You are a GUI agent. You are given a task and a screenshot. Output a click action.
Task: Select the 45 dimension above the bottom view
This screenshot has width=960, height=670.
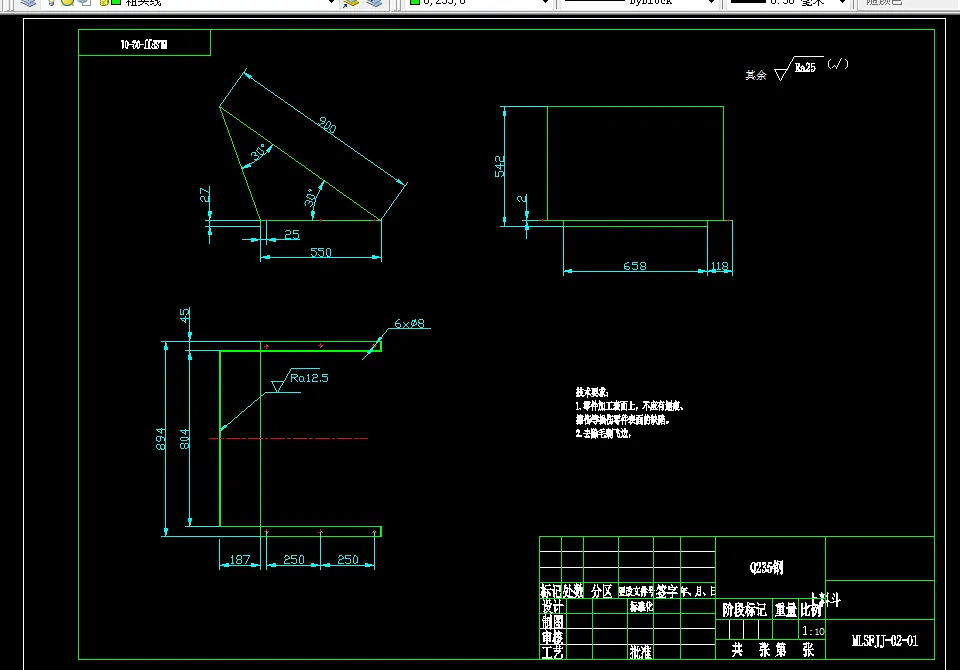[184, 315]
